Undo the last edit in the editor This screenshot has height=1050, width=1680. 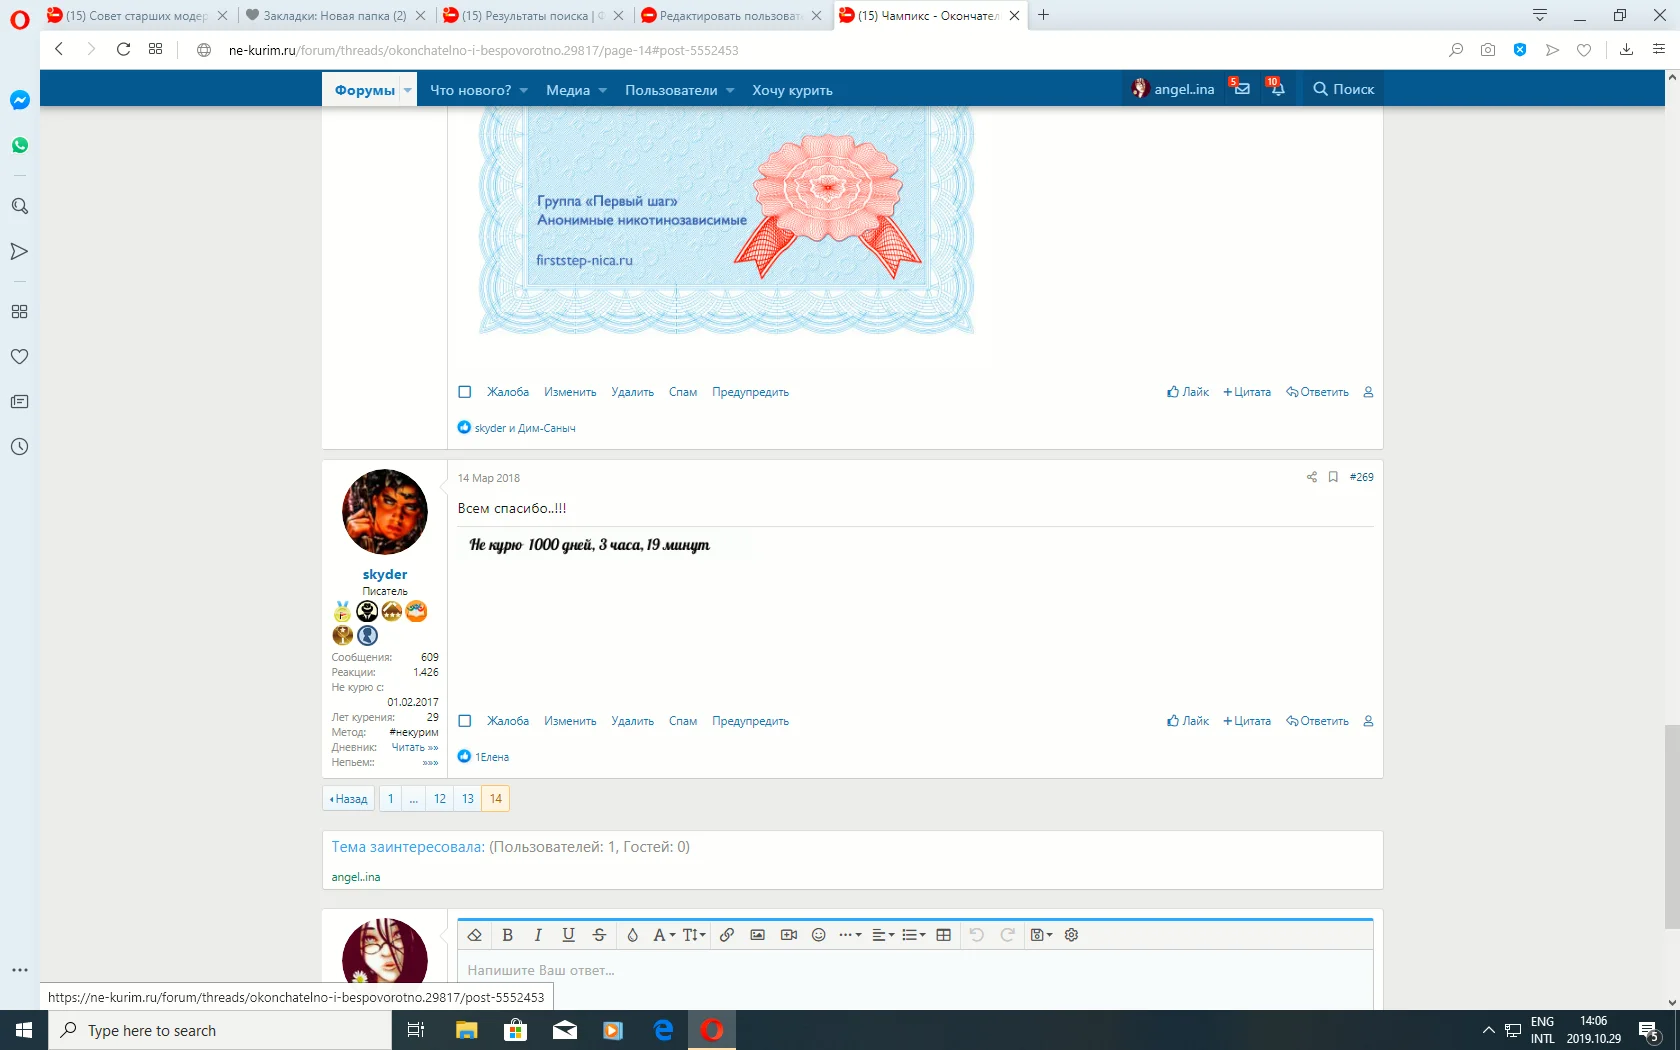coord(977,935)
